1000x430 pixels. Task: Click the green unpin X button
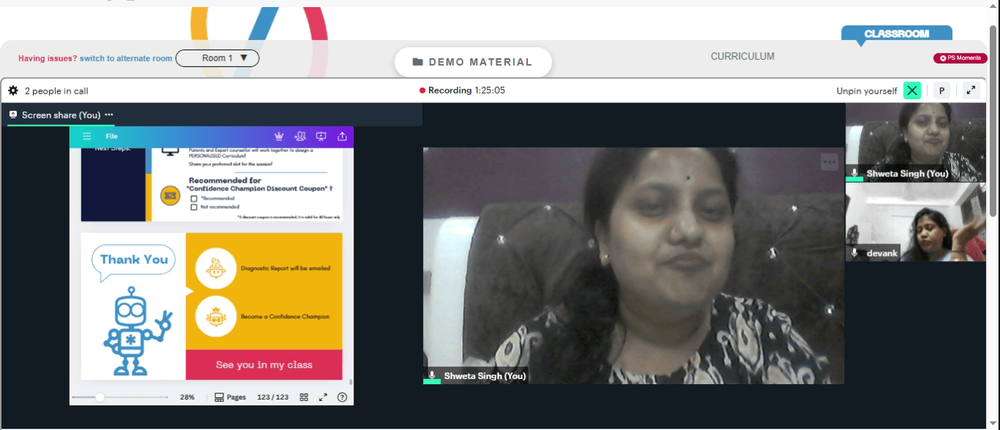point(912,91)
